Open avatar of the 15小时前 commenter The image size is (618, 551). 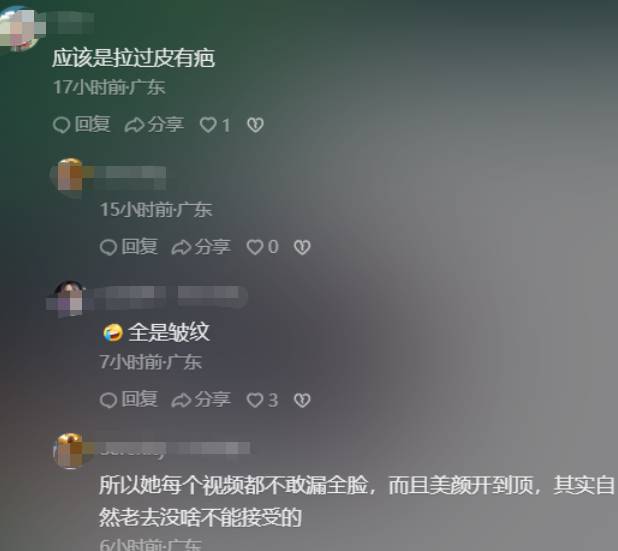(x=70, y=175)
